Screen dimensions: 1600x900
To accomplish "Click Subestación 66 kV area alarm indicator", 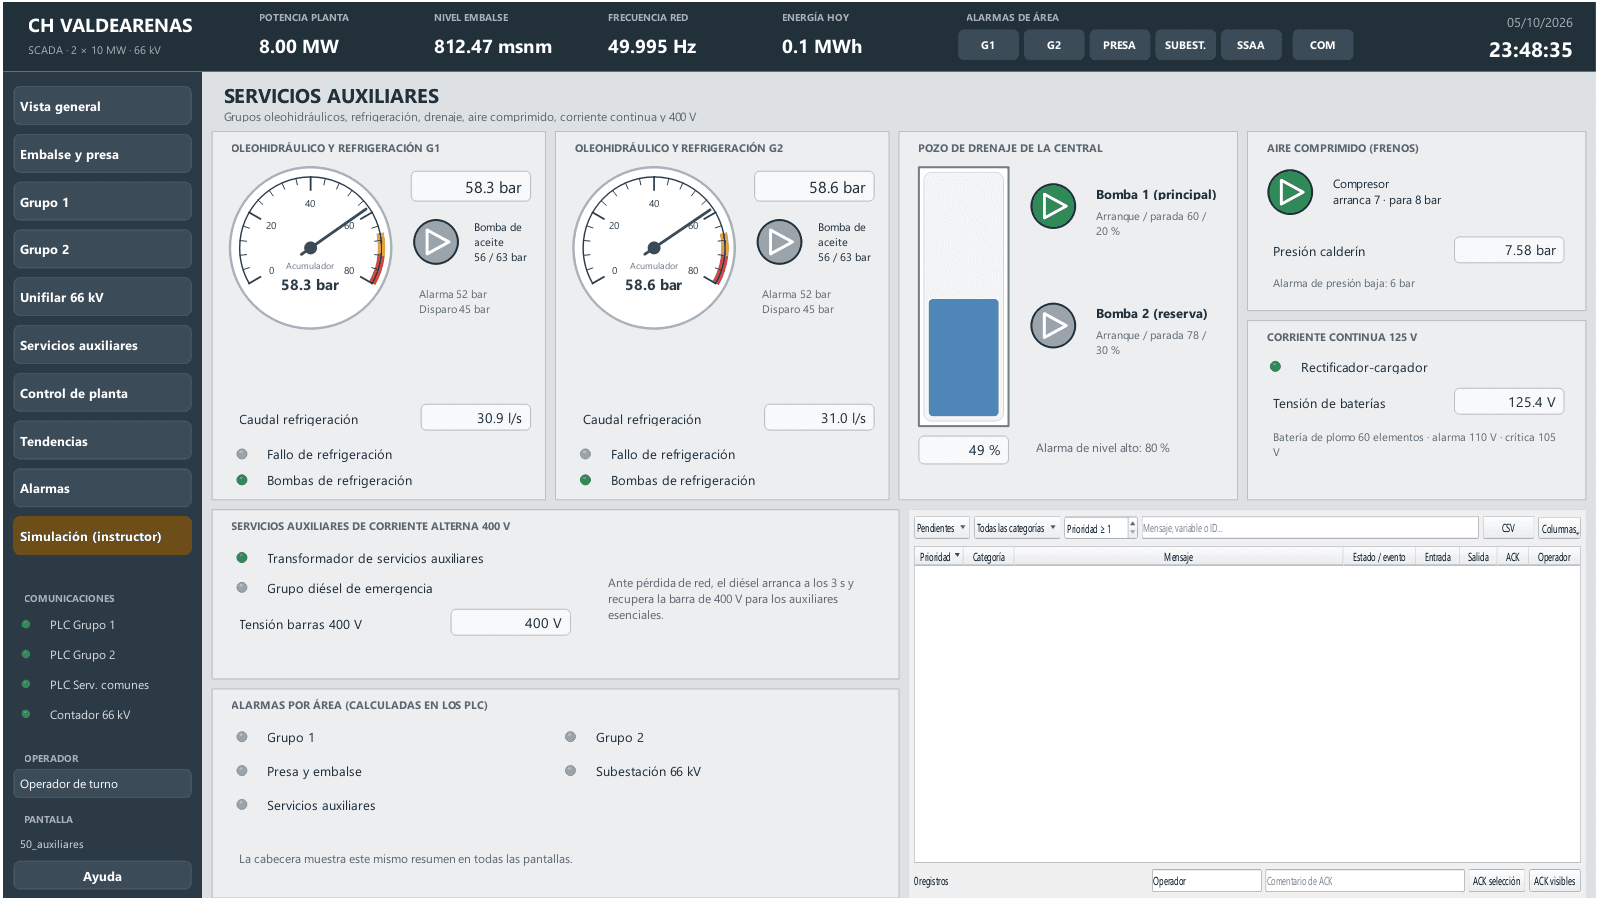I will [570, 771].
